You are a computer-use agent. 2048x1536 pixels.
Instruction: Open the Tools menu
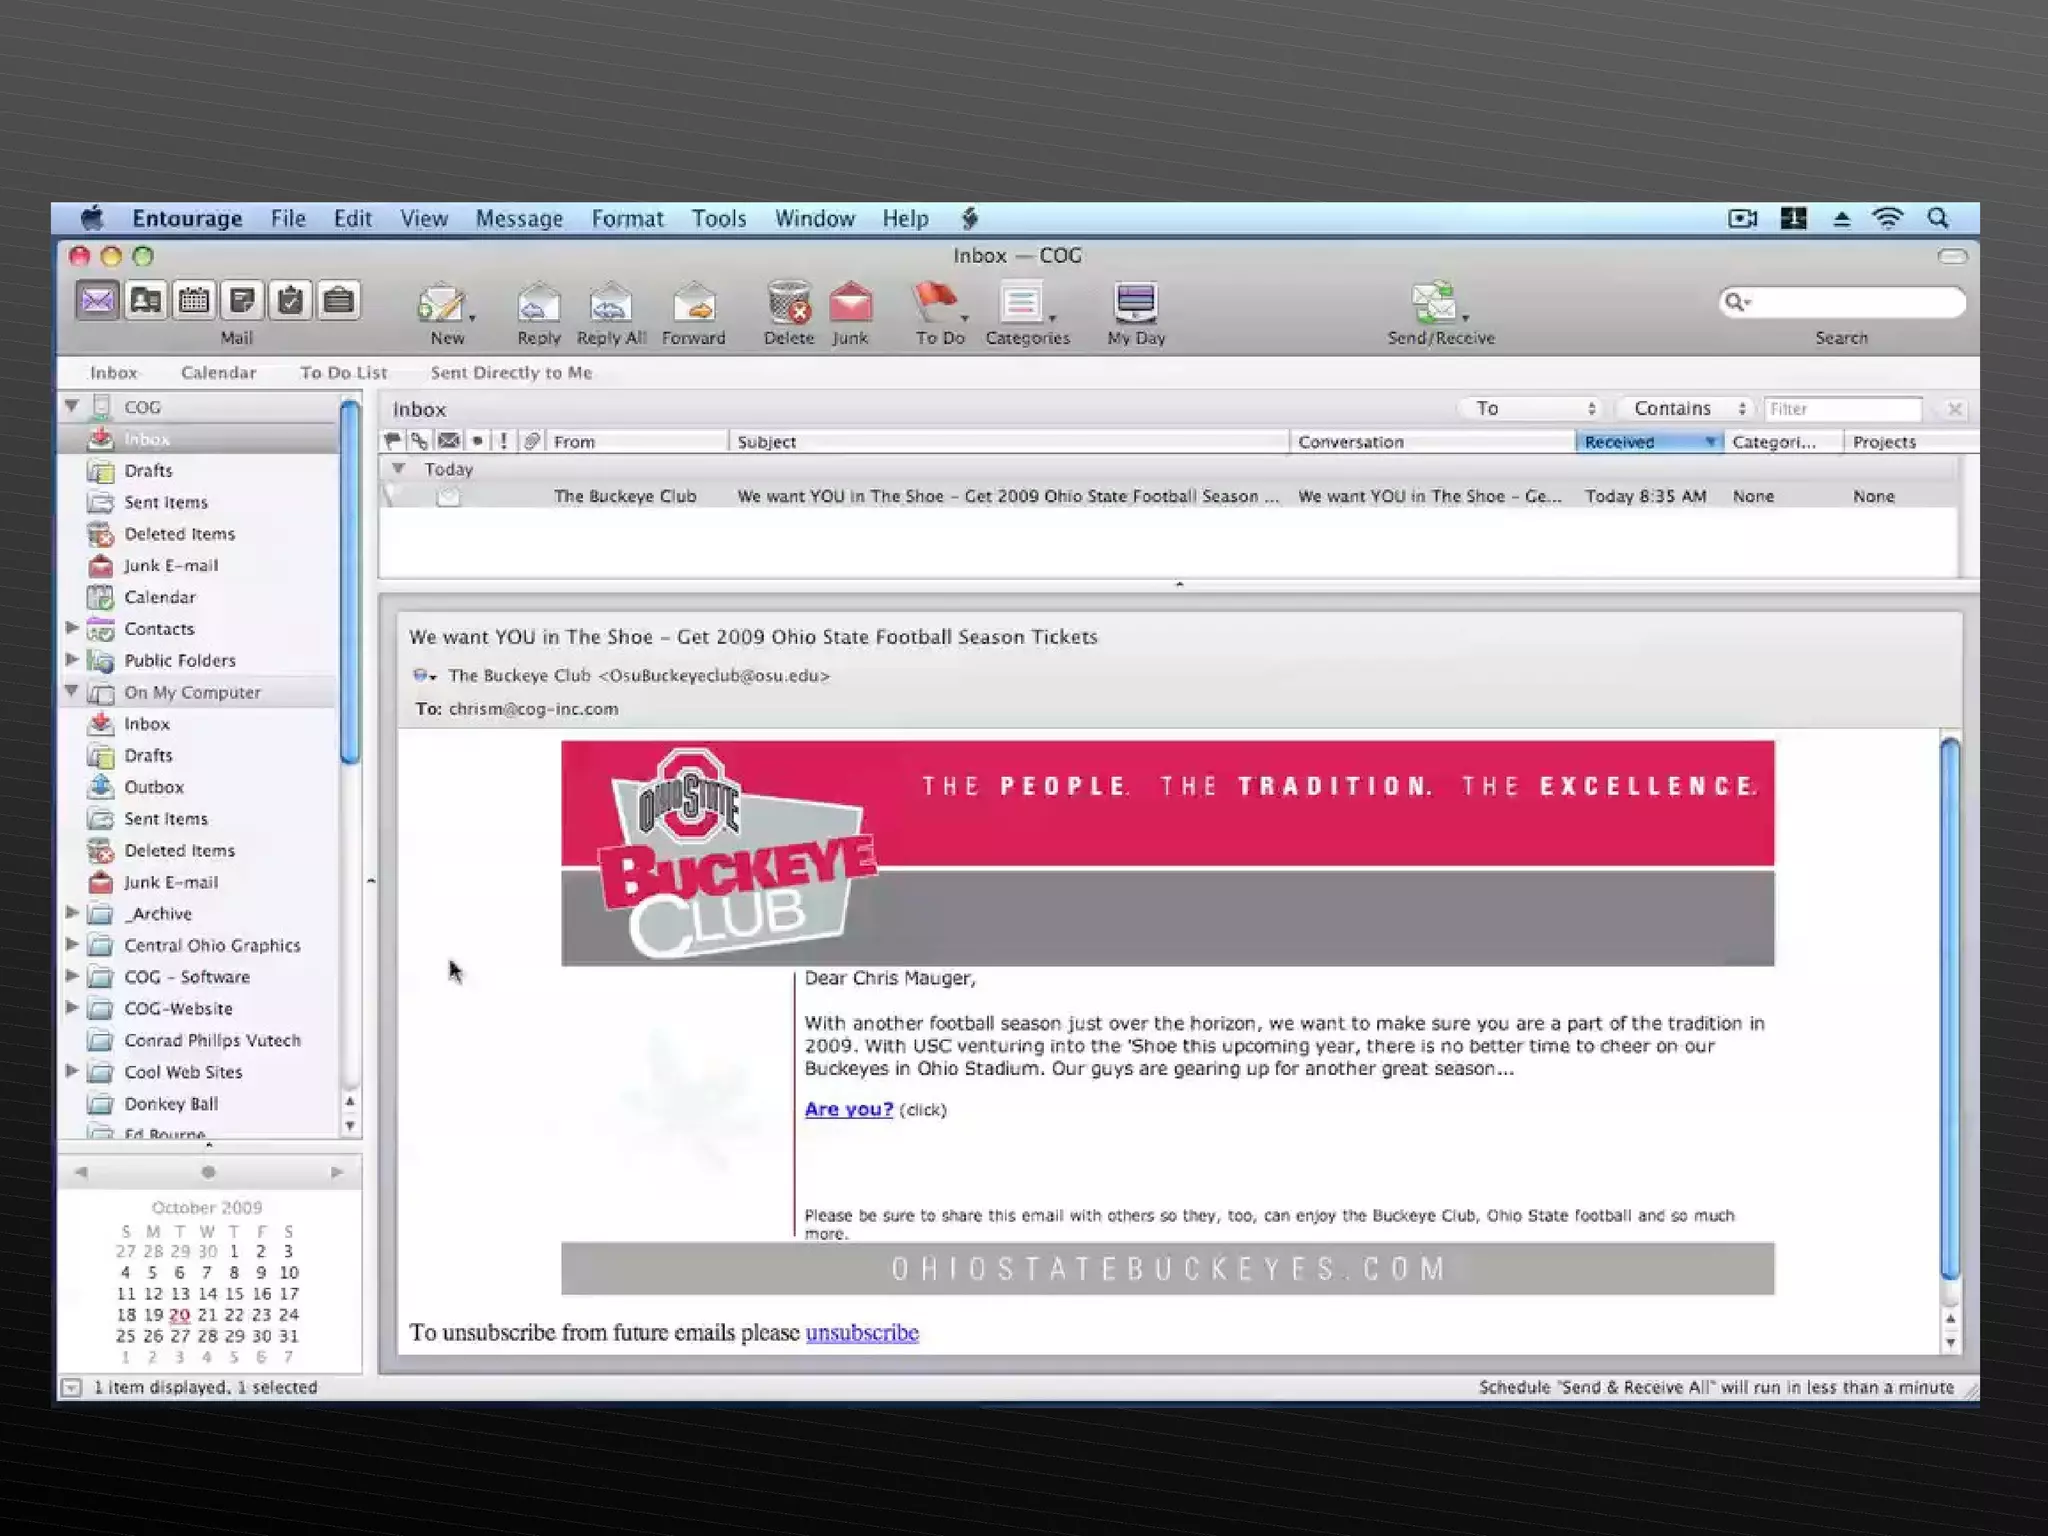[x=718, y=218]
